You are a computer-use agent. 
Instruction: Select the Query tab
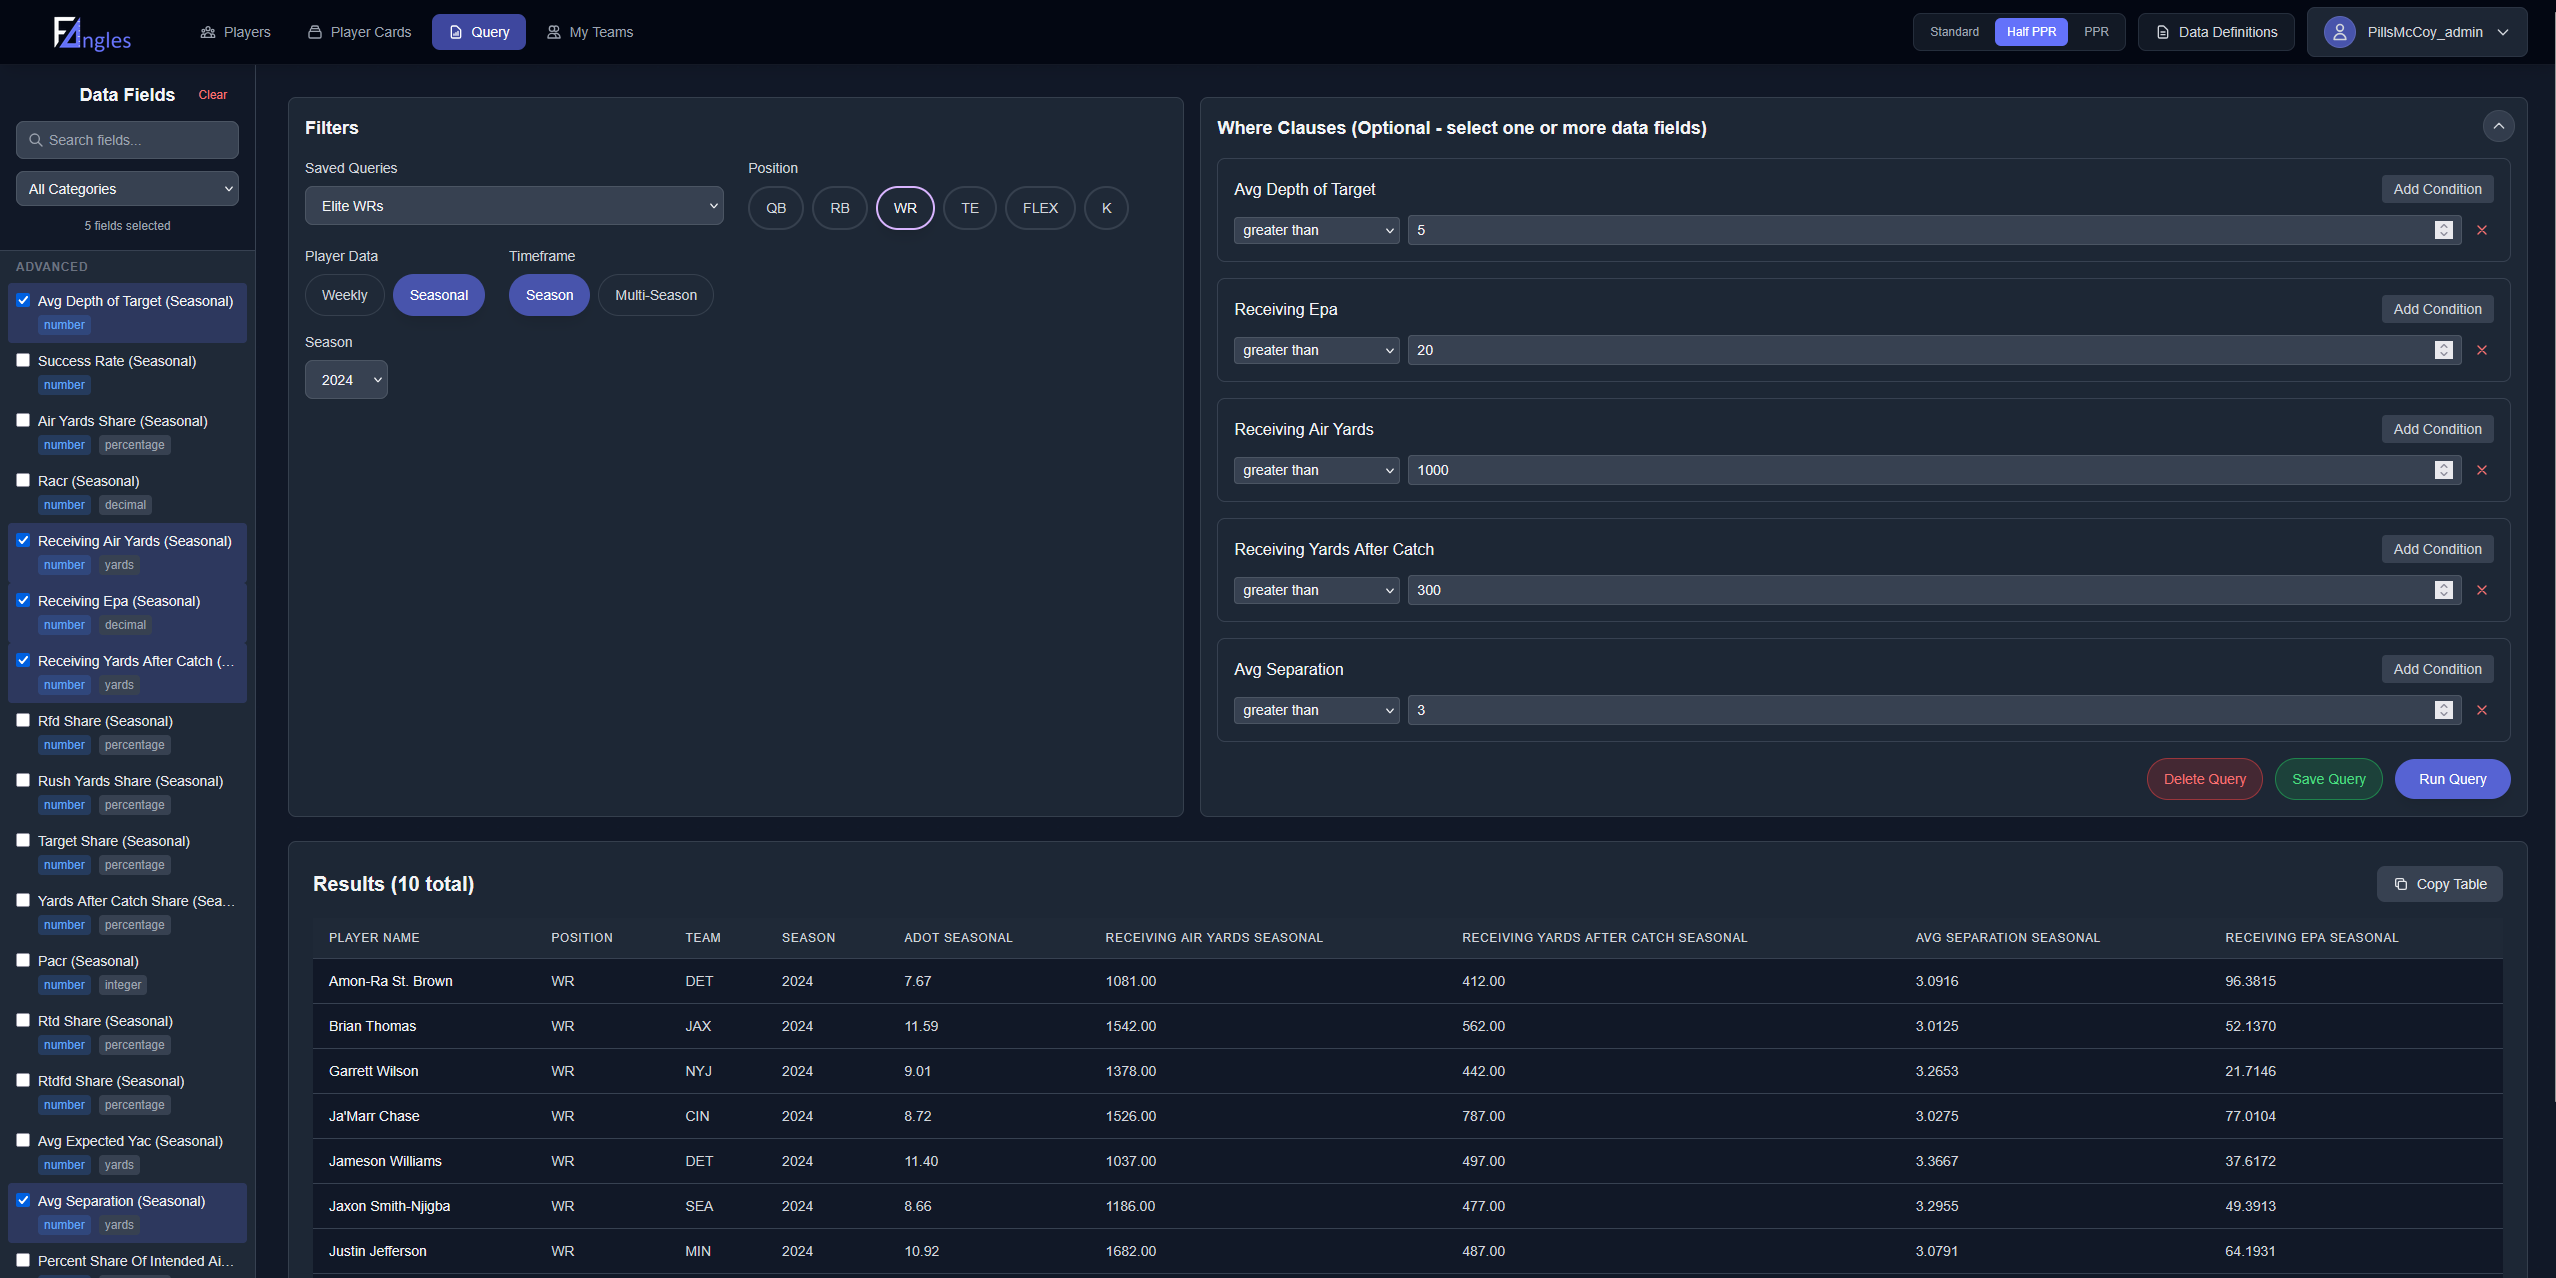click(x=479, y=32)
